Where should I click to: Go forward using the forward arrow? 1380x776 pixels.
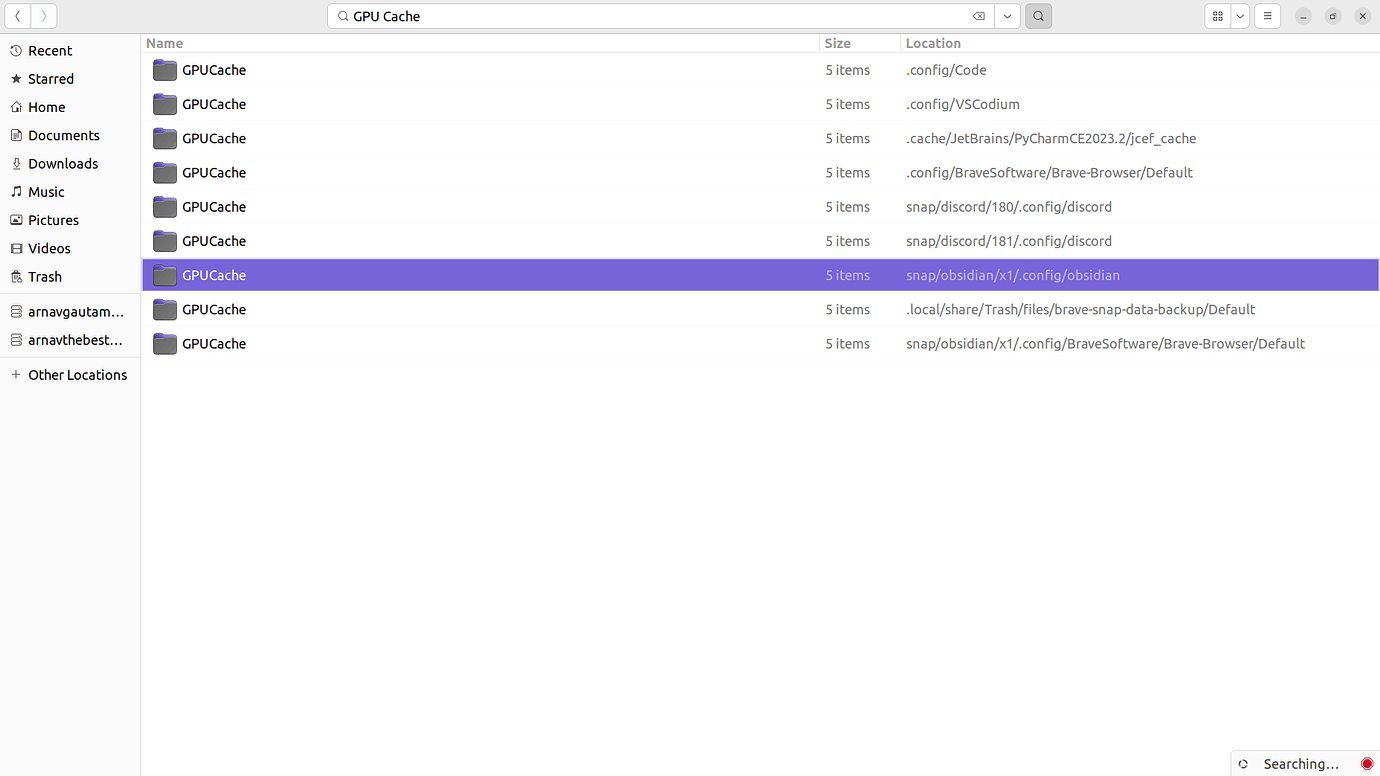click(x=43, y=16)
